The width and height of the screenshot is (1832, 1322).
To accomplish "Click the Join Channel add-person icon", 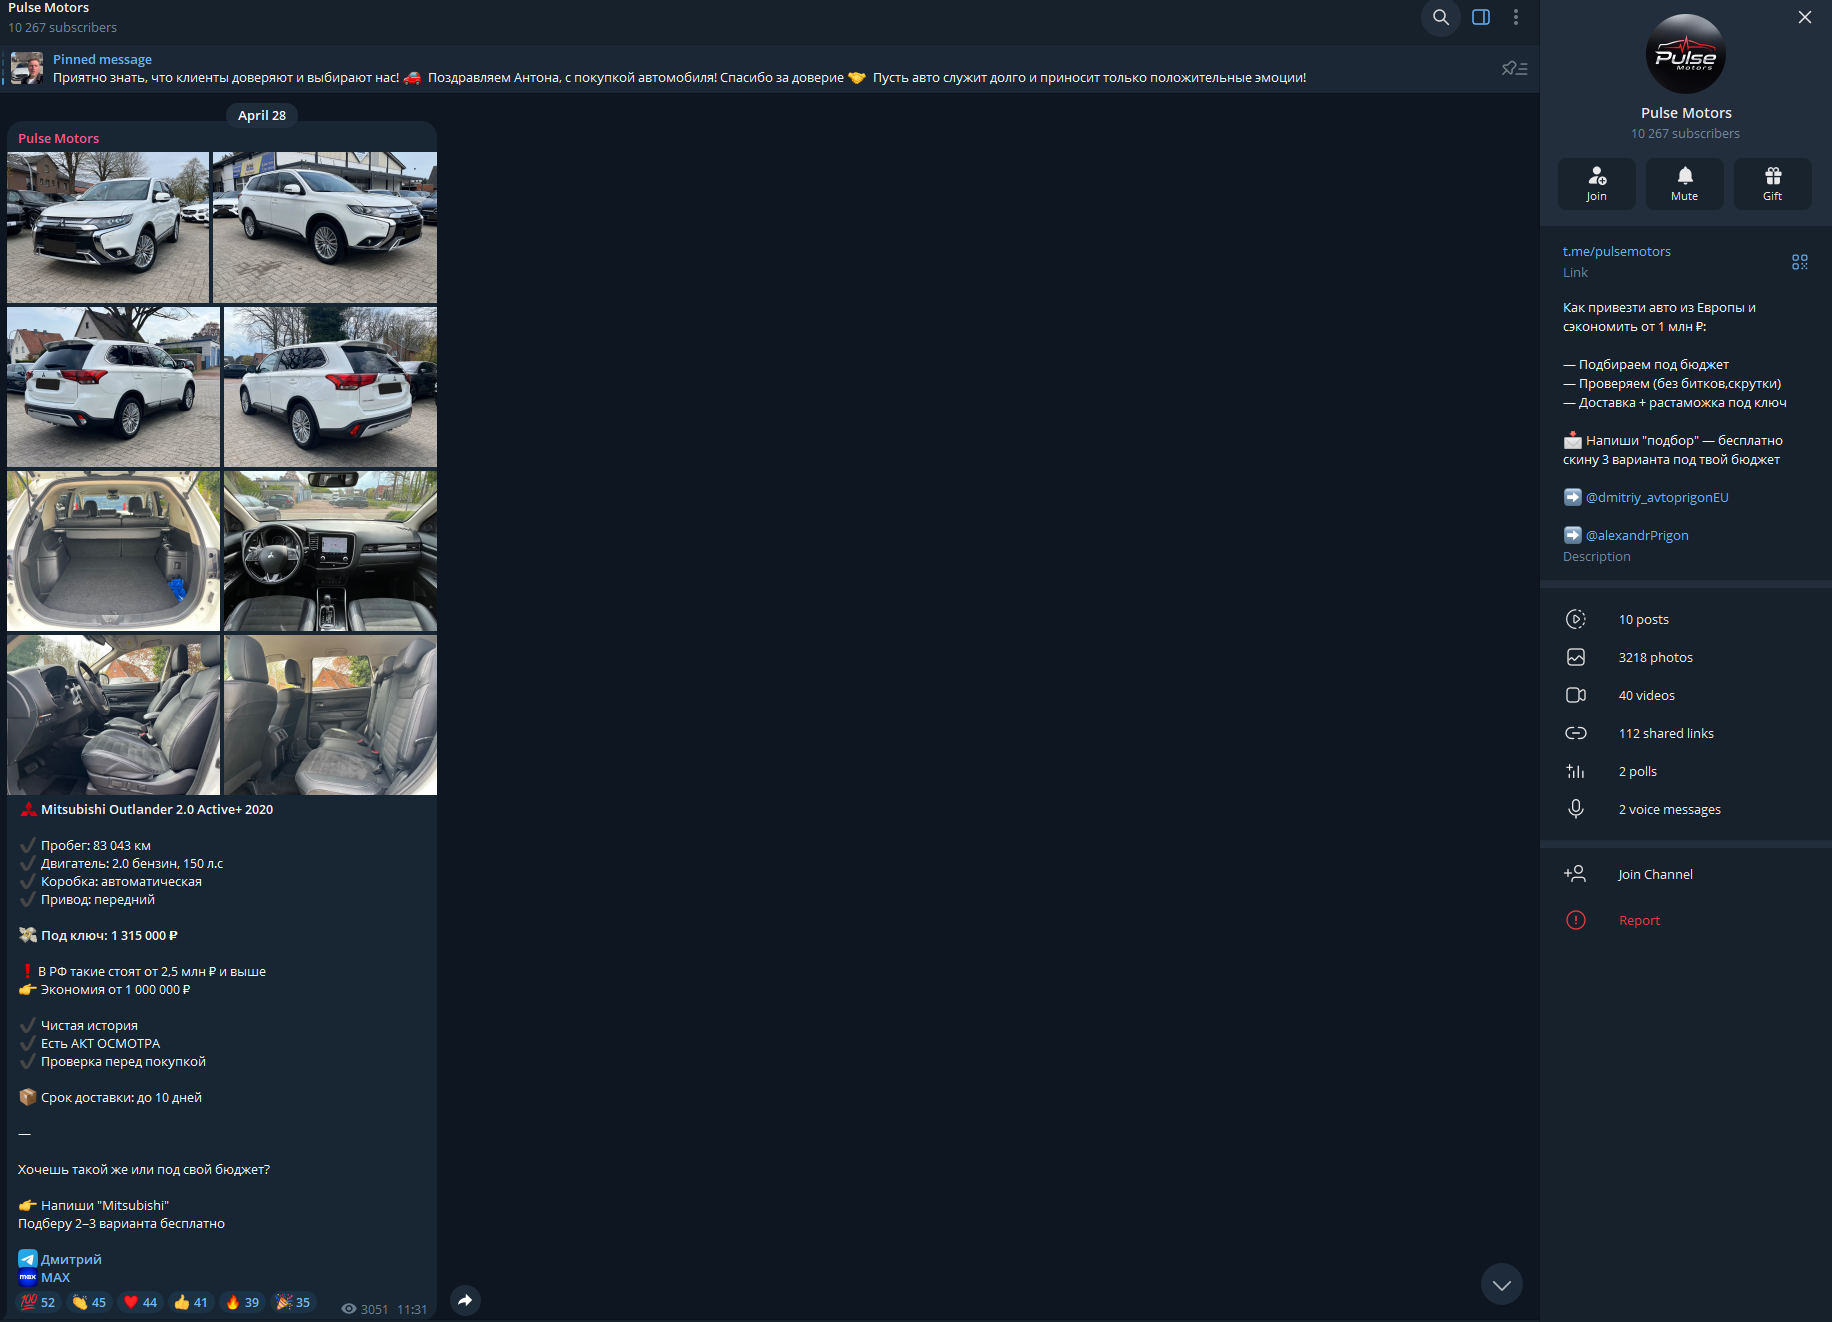I will (1576, 875).
